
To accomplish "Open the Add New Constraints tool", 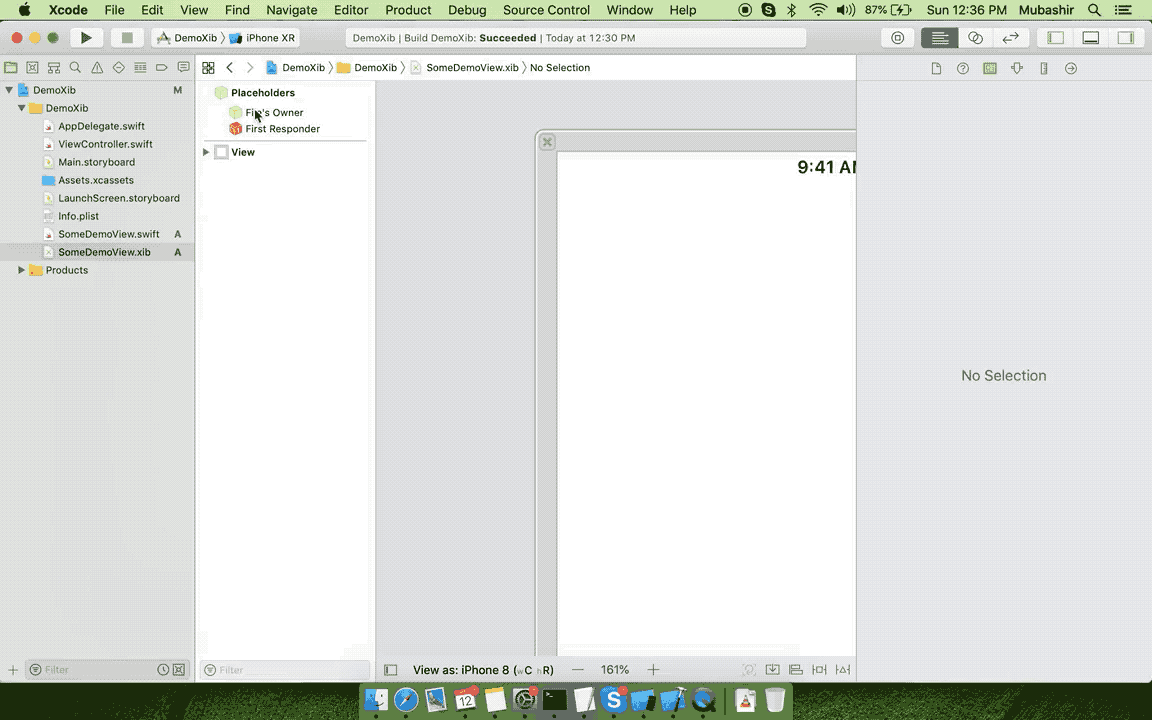I will pyautogui.click(x=820, y=670).
